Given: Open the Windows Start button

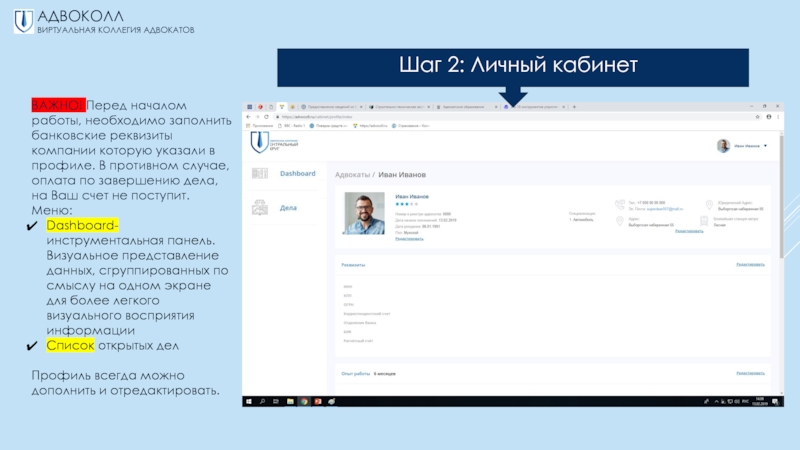Looking at the screenshot, I should tap(248, 402).
